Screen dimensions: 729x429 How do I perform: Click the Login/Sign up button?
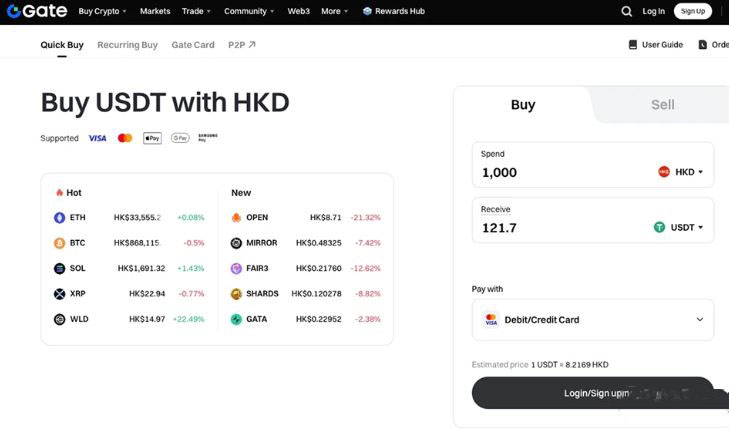click(x=592, y=393)
